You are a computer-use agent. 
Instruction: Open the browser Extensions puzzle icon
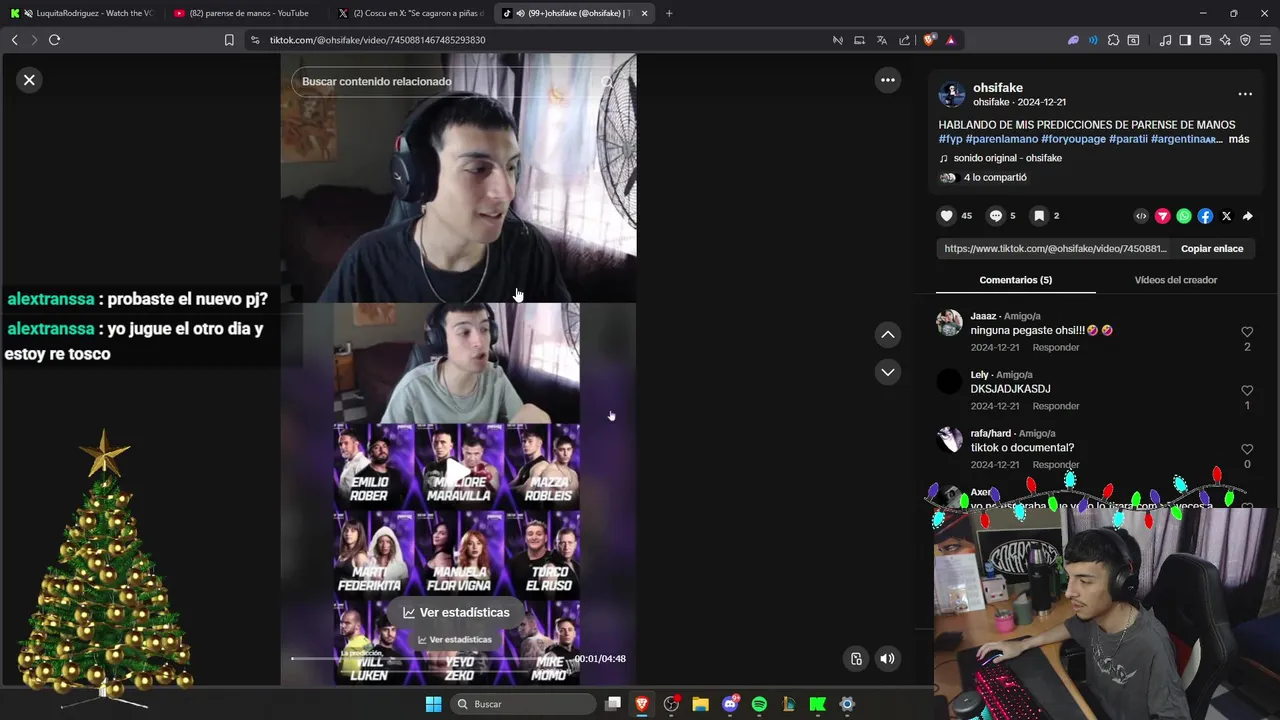point(1113,40)
